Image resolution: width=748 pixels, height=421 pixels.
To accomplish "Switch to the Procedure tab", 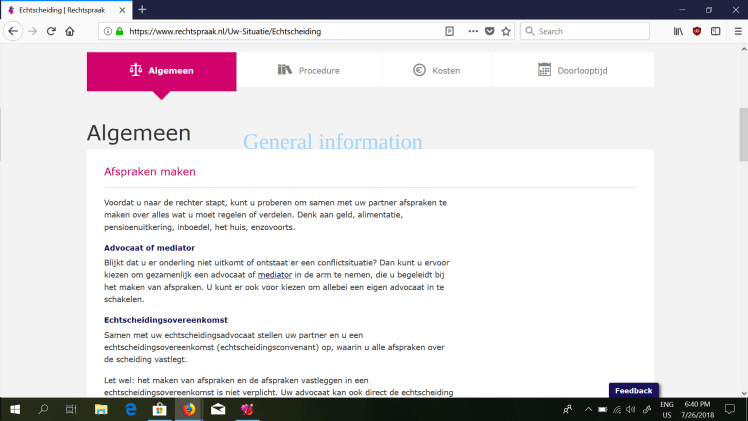I will [x=308, y=71].
